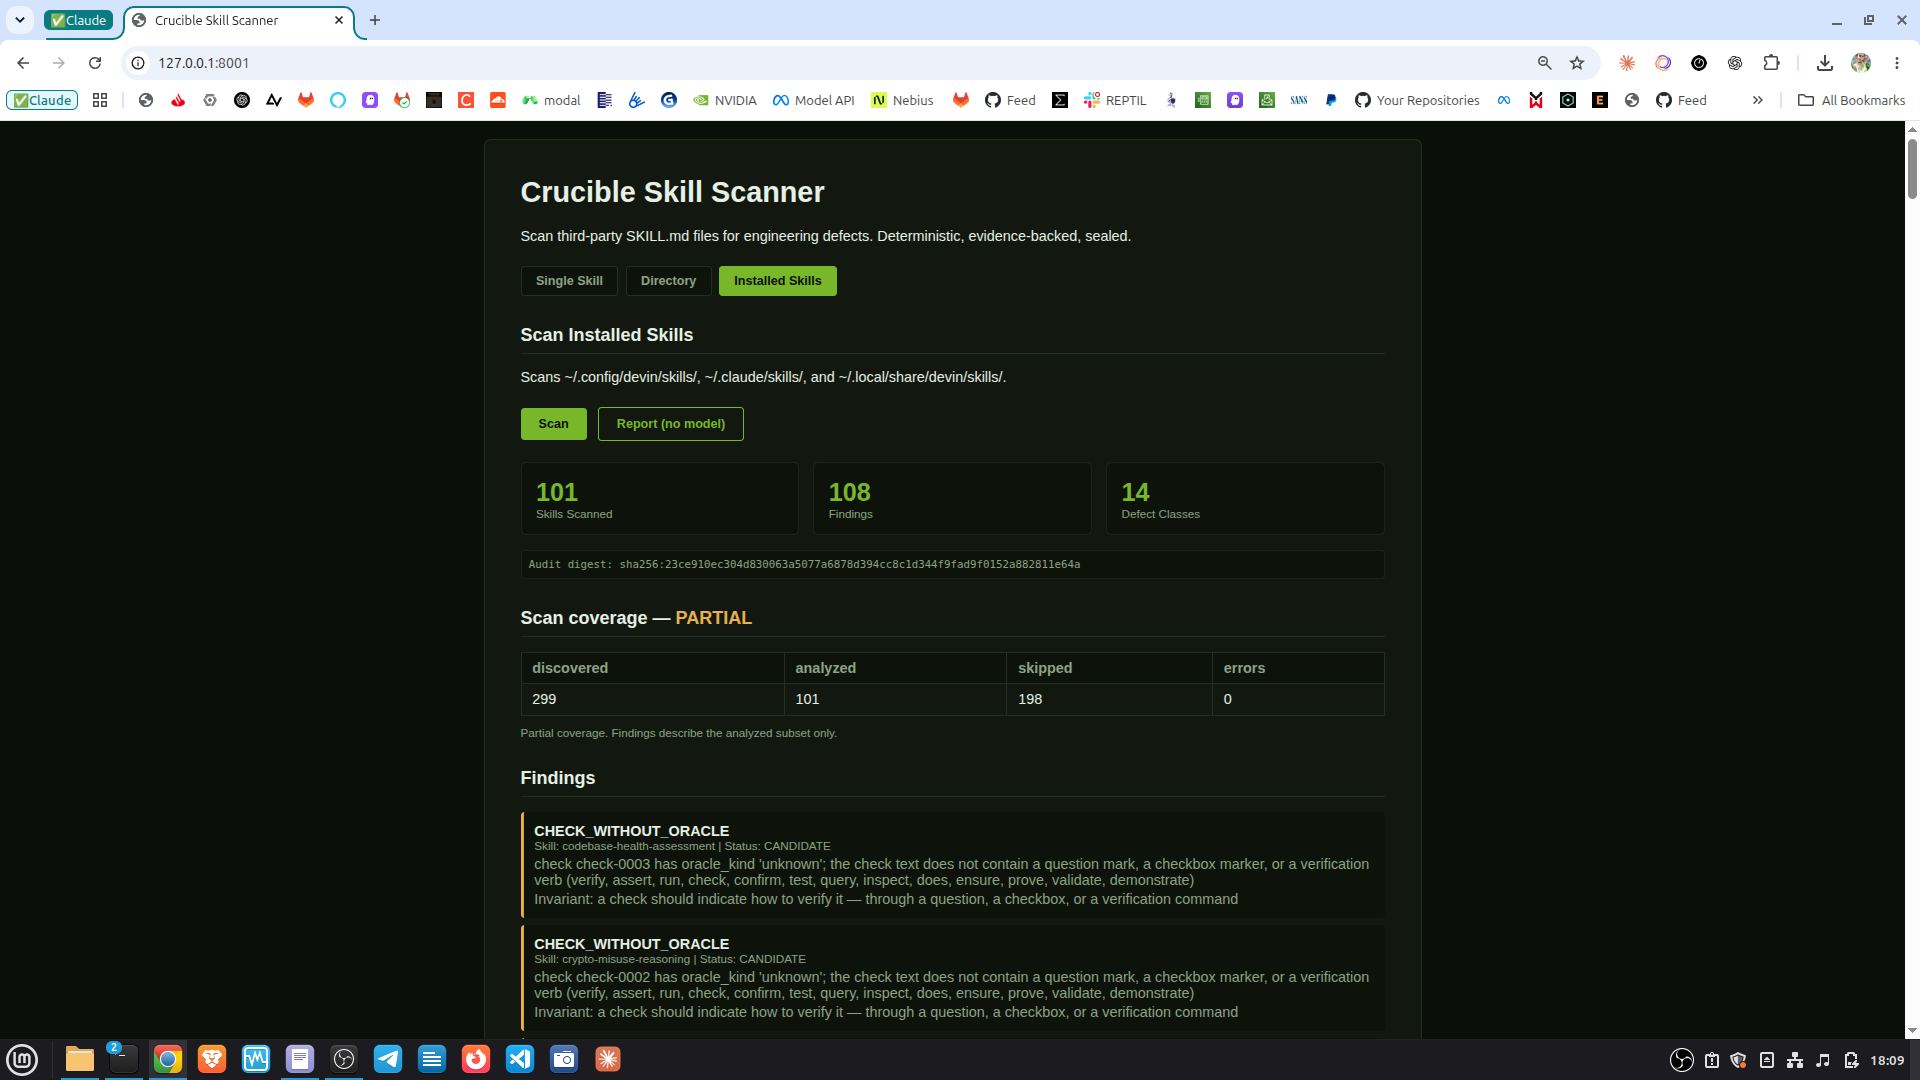Screen dimensions: 1920x1080
Task: Switch to the Directory tab
Action: coord(668,281)
